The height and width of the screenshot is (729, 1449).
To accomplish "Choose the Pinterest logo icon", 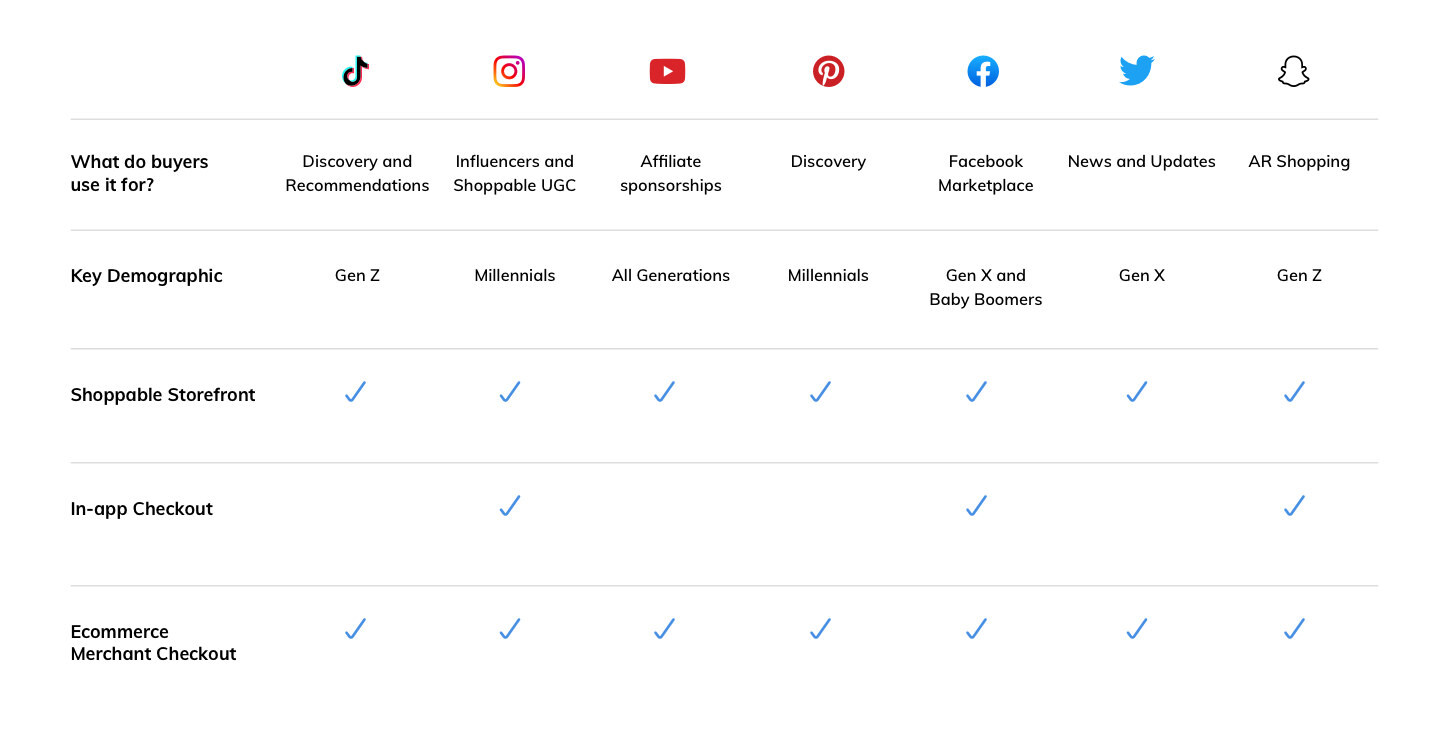I will pos(828,71).
